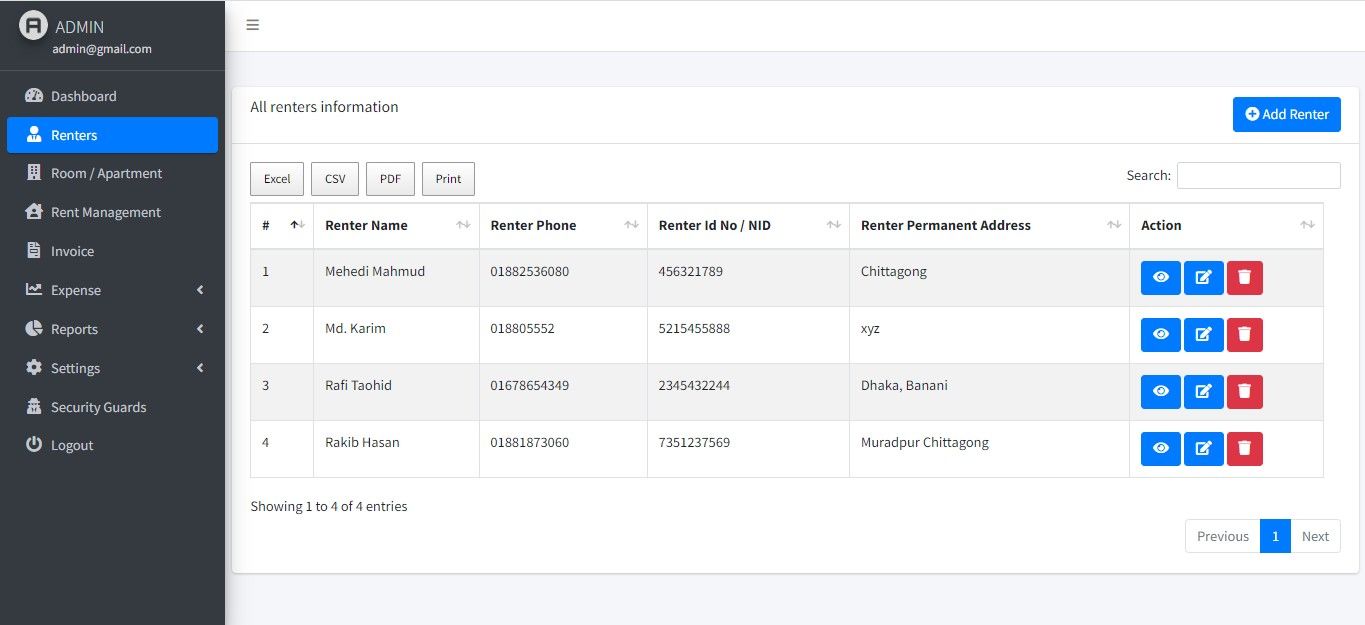Delete Rakib Hasan using red trash icon

(x=1244, y=449)
